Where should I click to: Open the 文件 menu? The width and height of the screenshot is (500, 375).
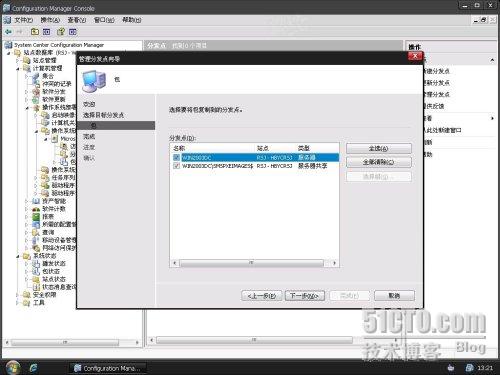23,20
